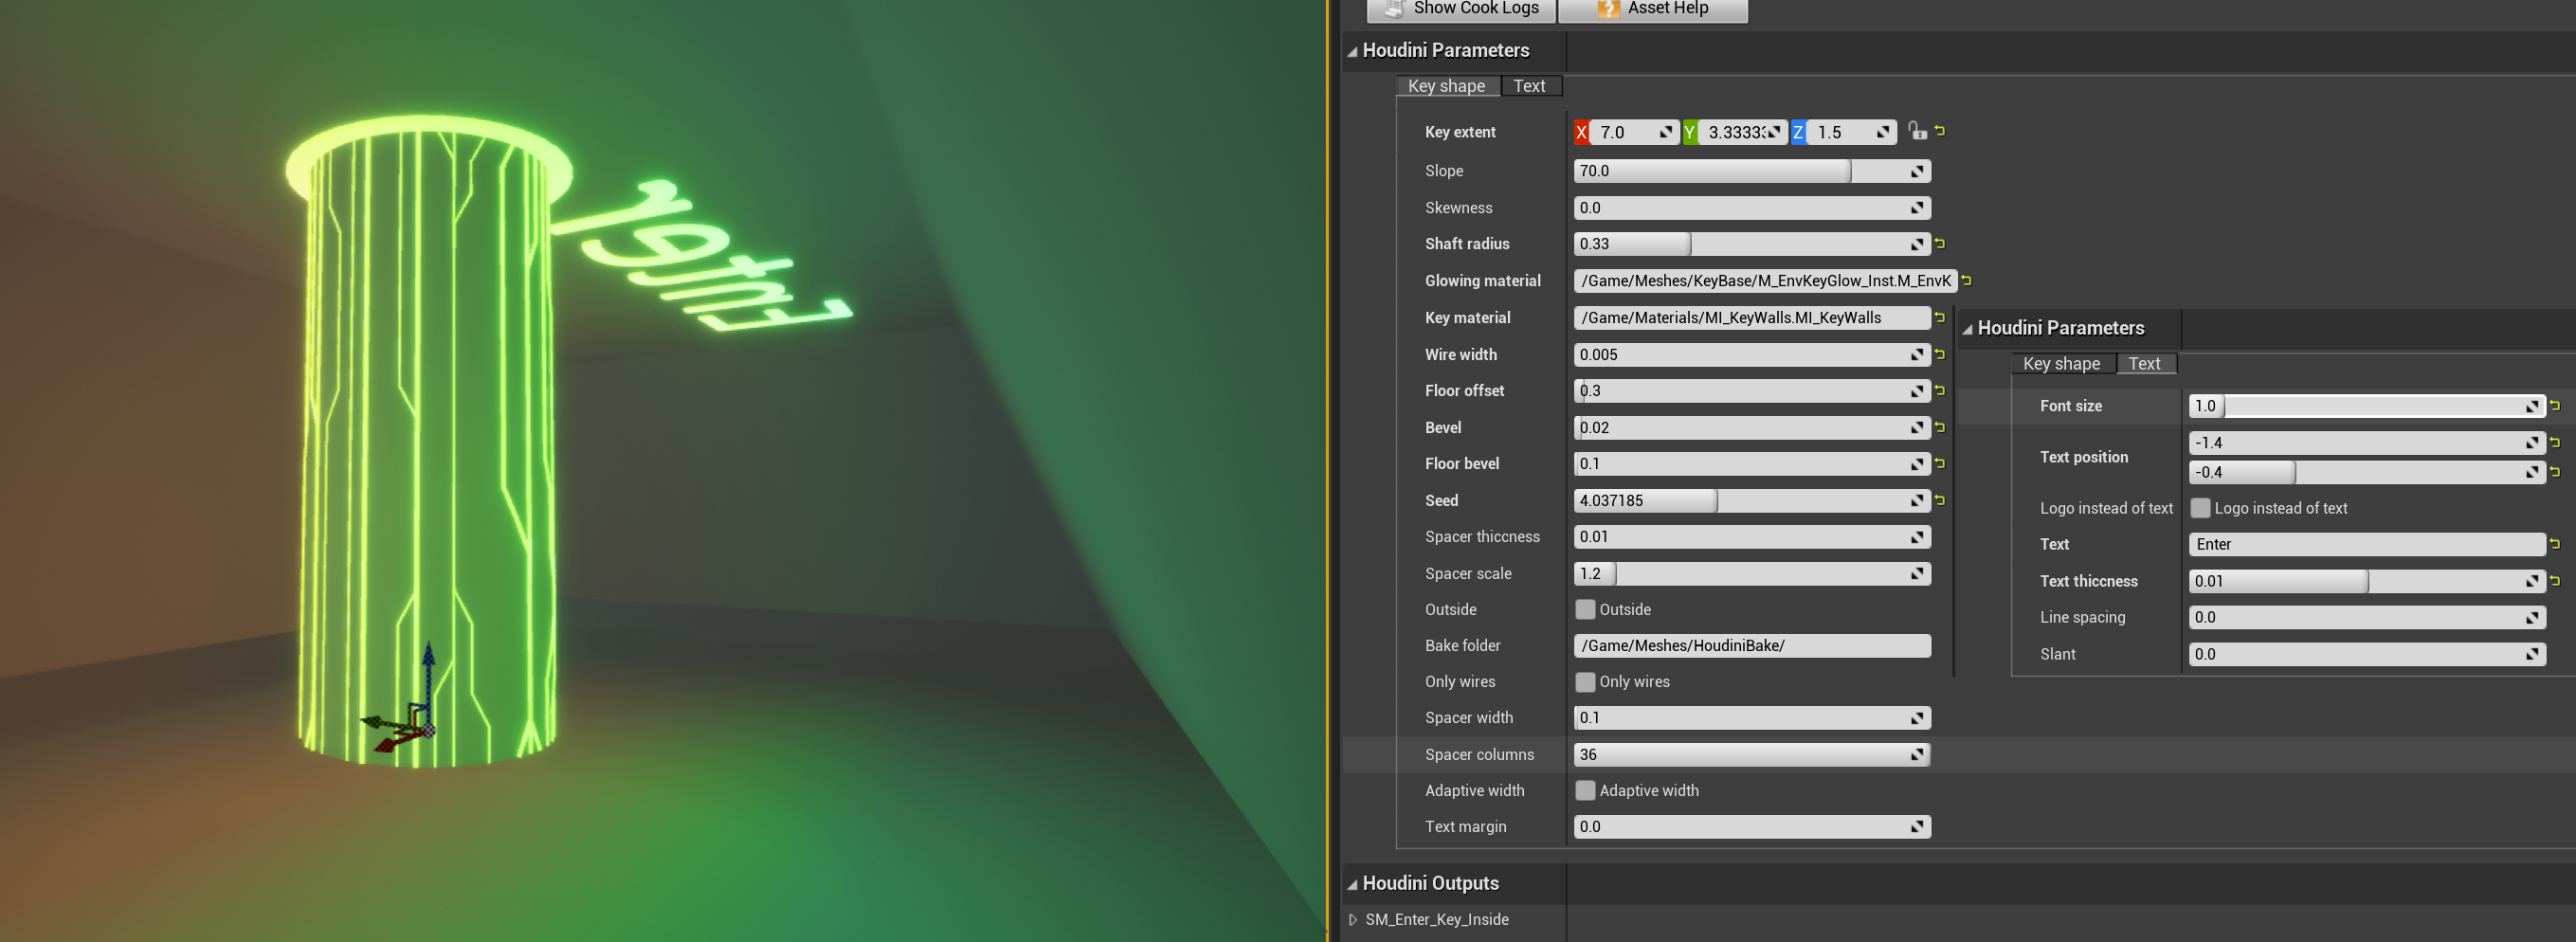
Task: Check Logo instead of text option
Action: [2200, 508]
